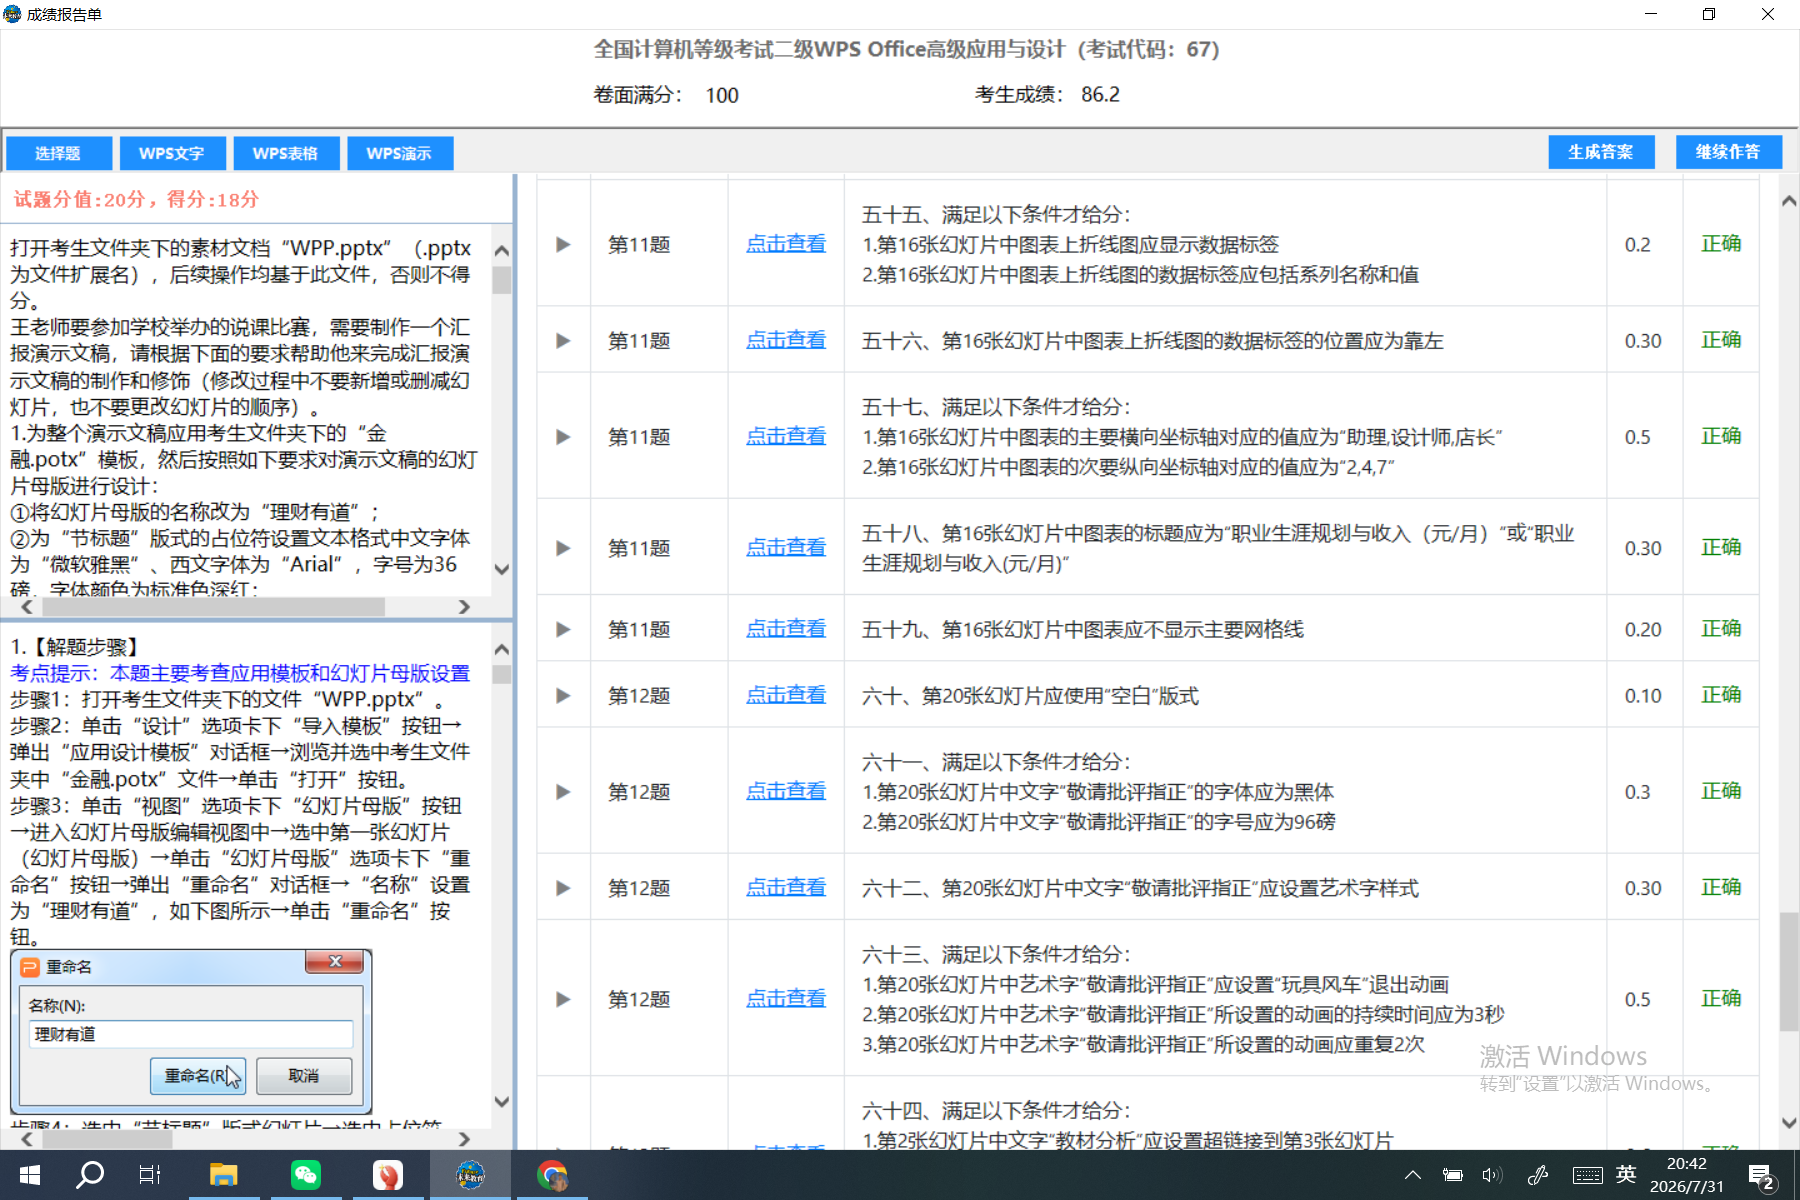The image size is (1800, 1200).
Task: Show hidden system tray icons
Action: pyautogui.click(x=1412, y=1175)
